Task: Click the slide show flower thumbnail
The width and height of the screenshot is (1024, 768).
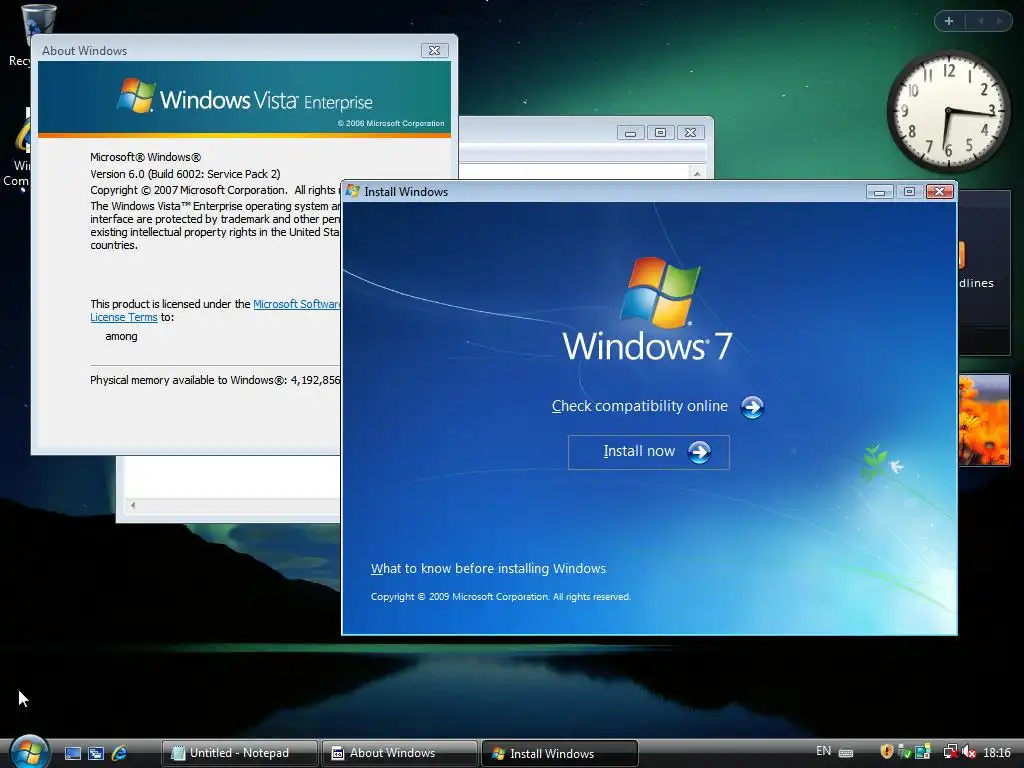Action: click(984, 420)
